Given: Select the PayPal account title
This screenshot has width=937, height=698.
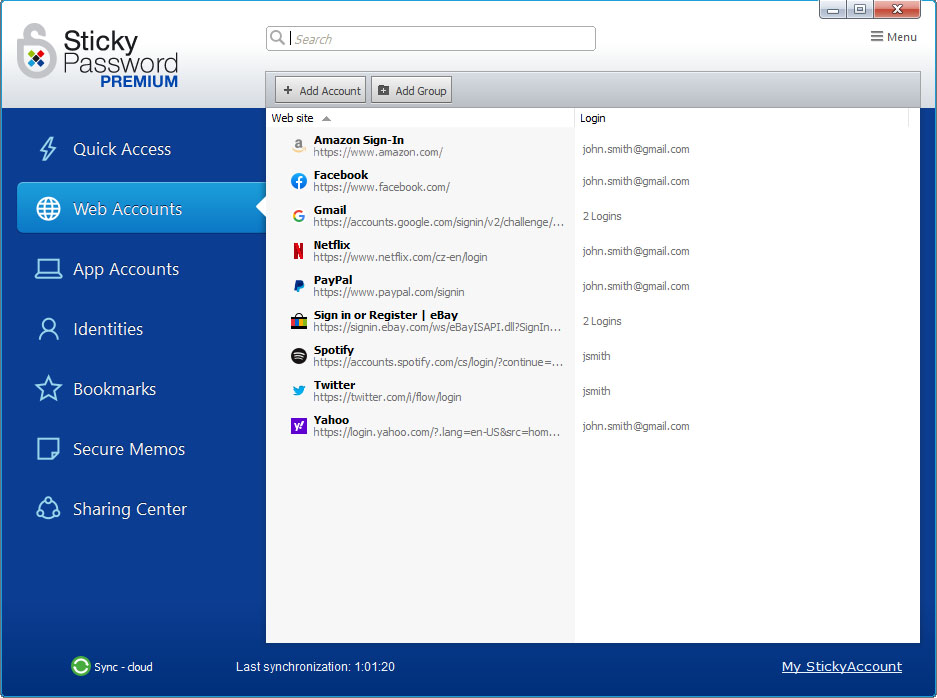Looking at the screenshot, I should click(333, 280).
